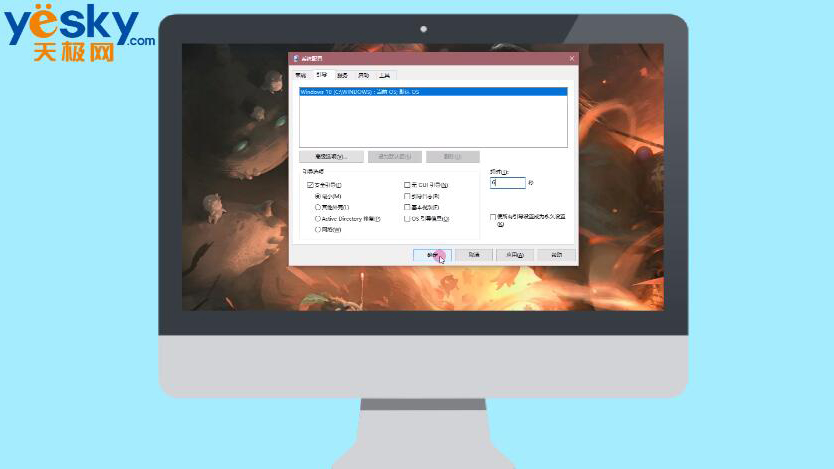
Task: Click the 设为默认值 (Set as default) button
Action: [x=395, y=157]
